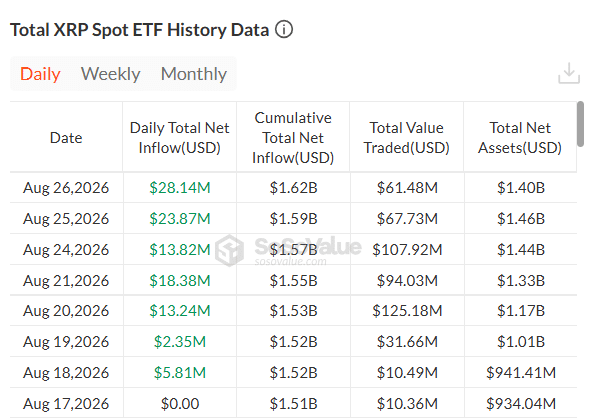
Task: Select the Daily tab
Action: click(x=40, y=74)
